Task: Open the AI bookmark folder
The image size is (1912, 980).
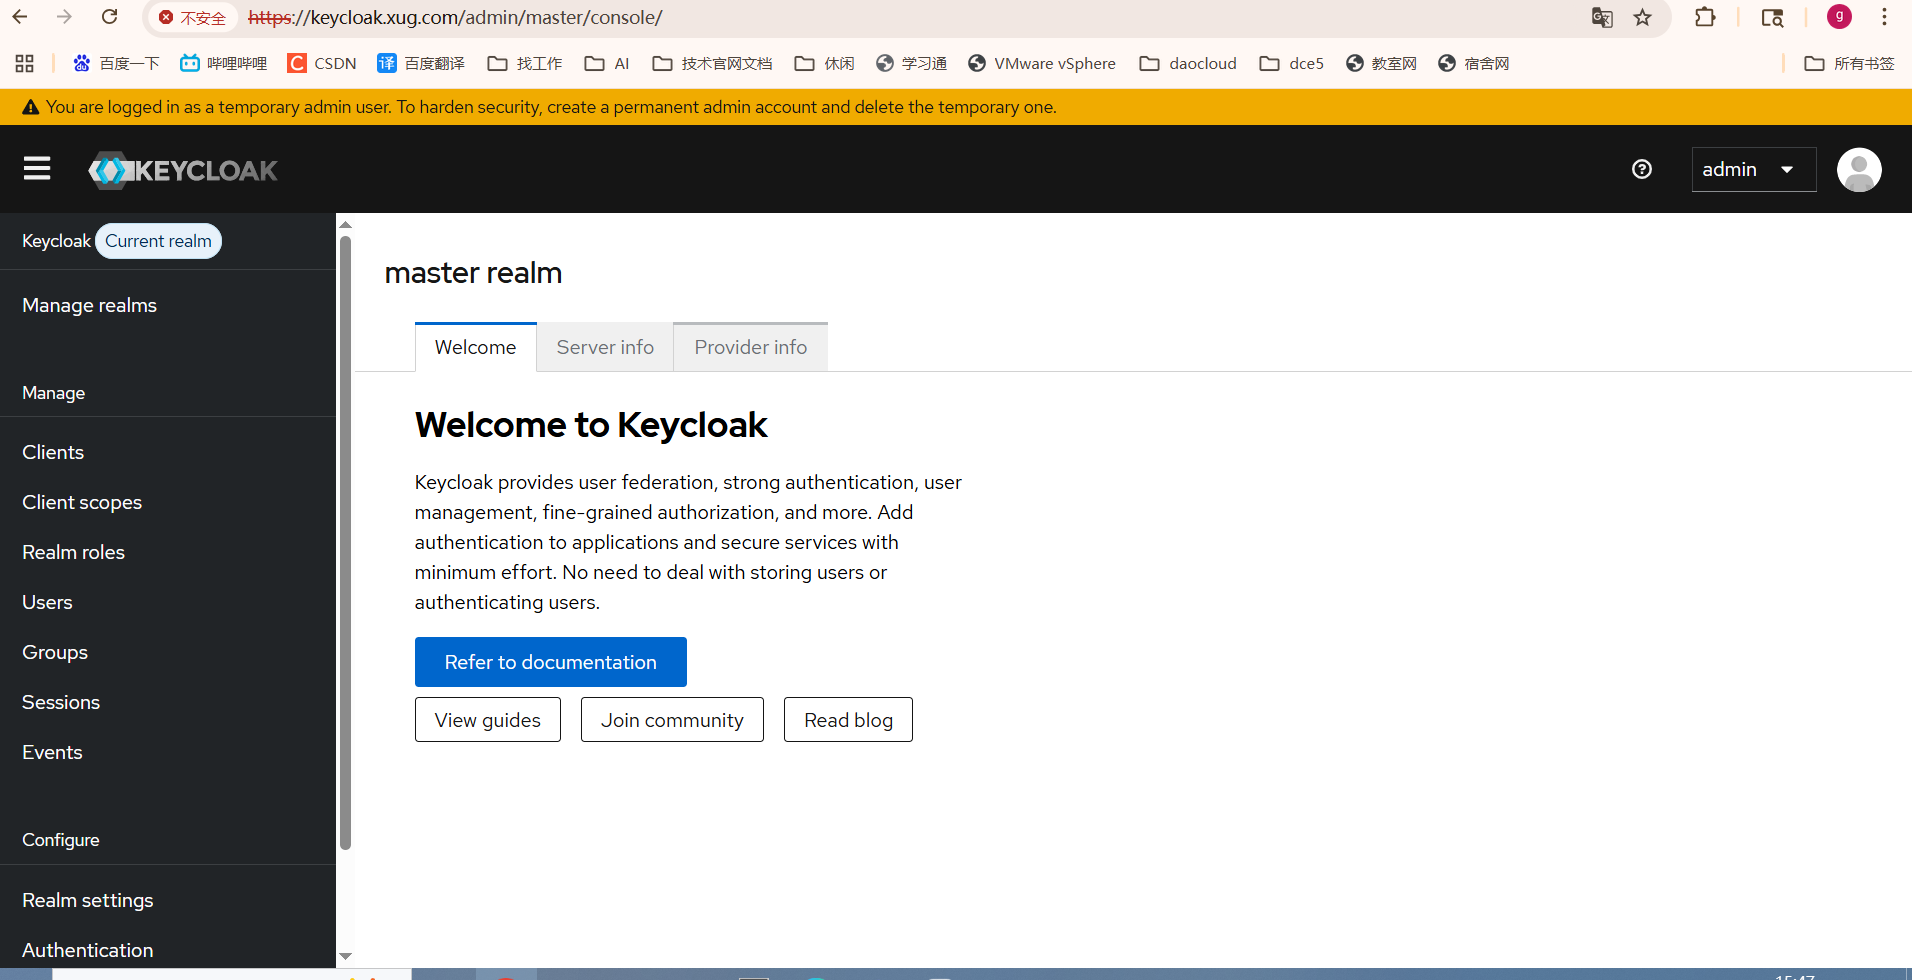Action: 607,63
